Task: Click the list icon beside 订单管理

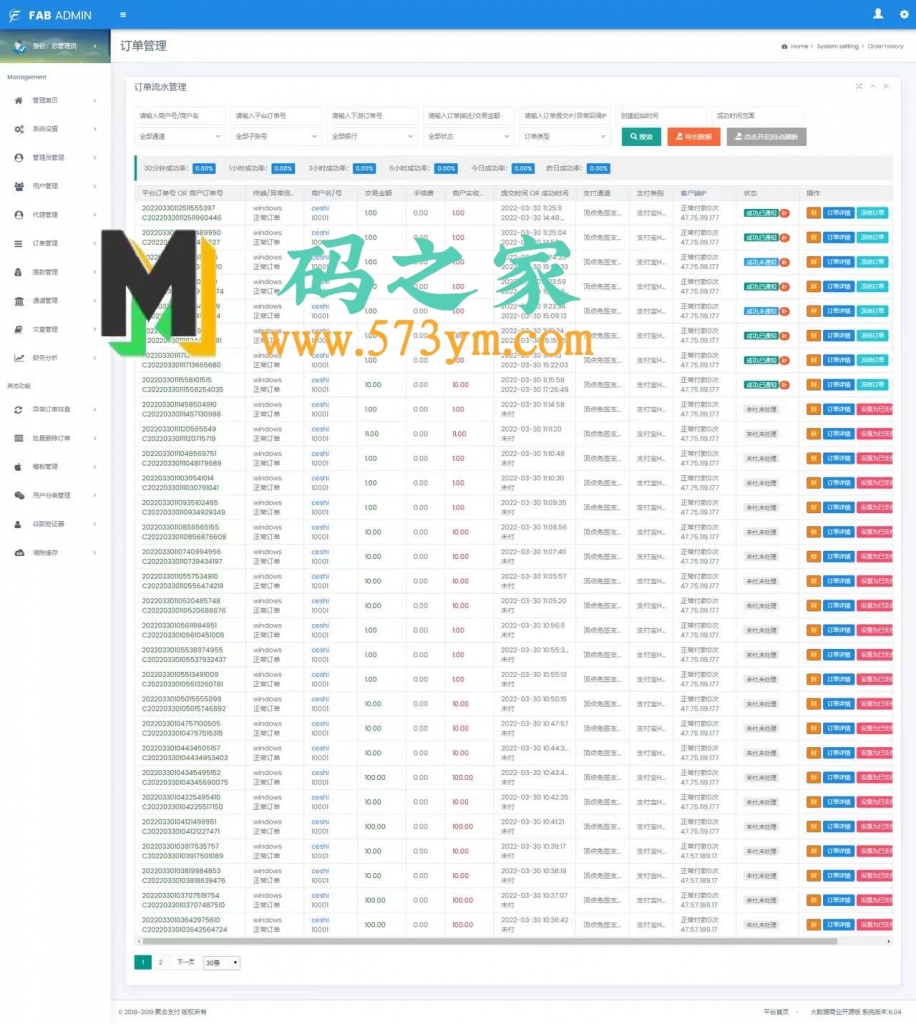Action: coord(18,244)
